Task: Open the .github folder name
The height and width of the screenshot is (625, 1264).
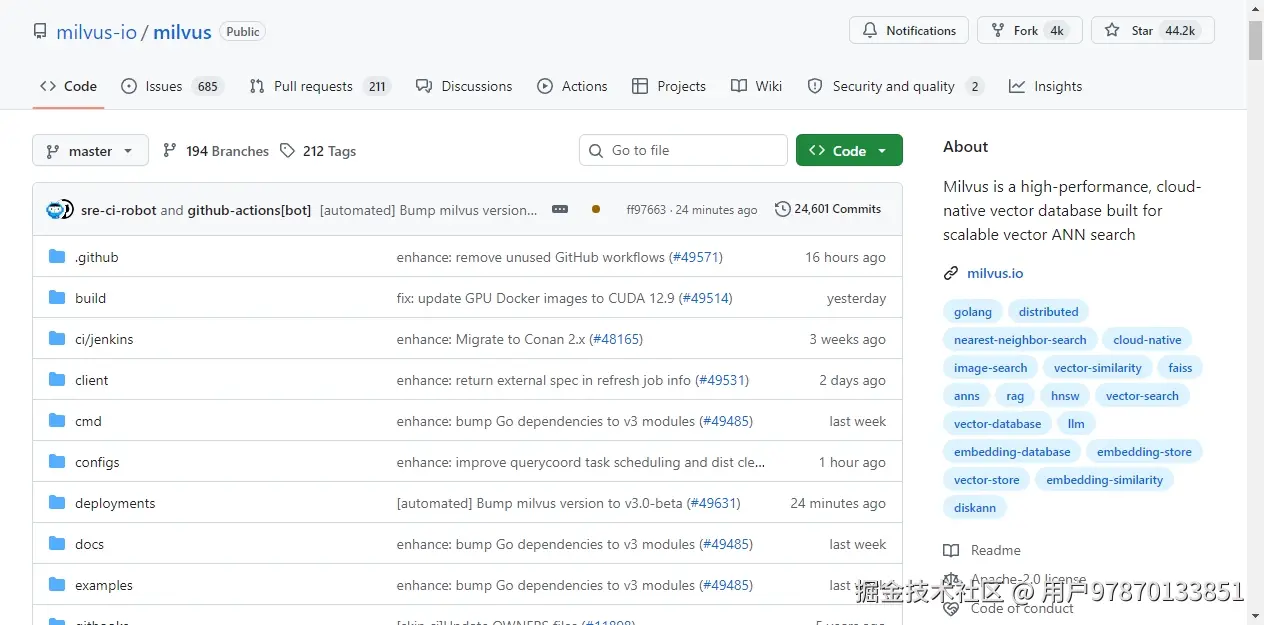Action: coord(97,257)
